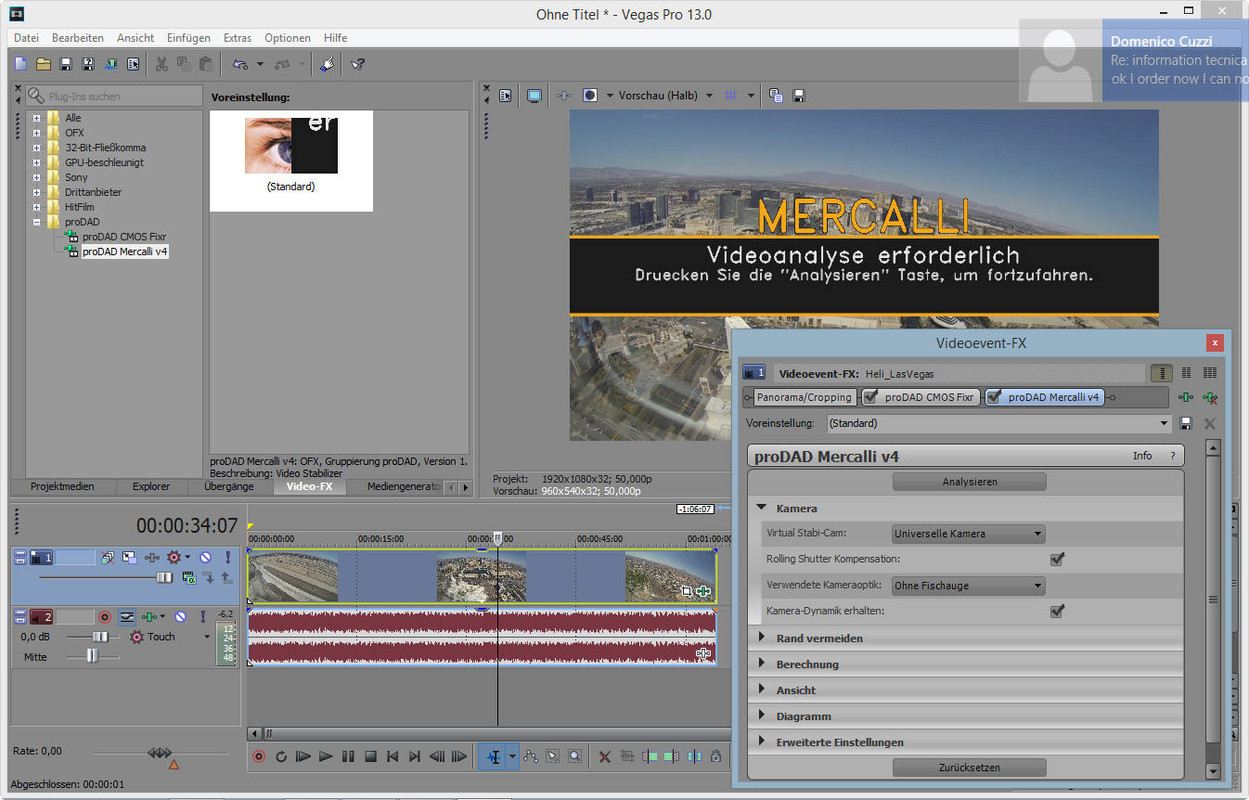Viewport: 1249px width, 800px height.
Task: Select the Normal Edit tool
Action: [x=493, y=757]
